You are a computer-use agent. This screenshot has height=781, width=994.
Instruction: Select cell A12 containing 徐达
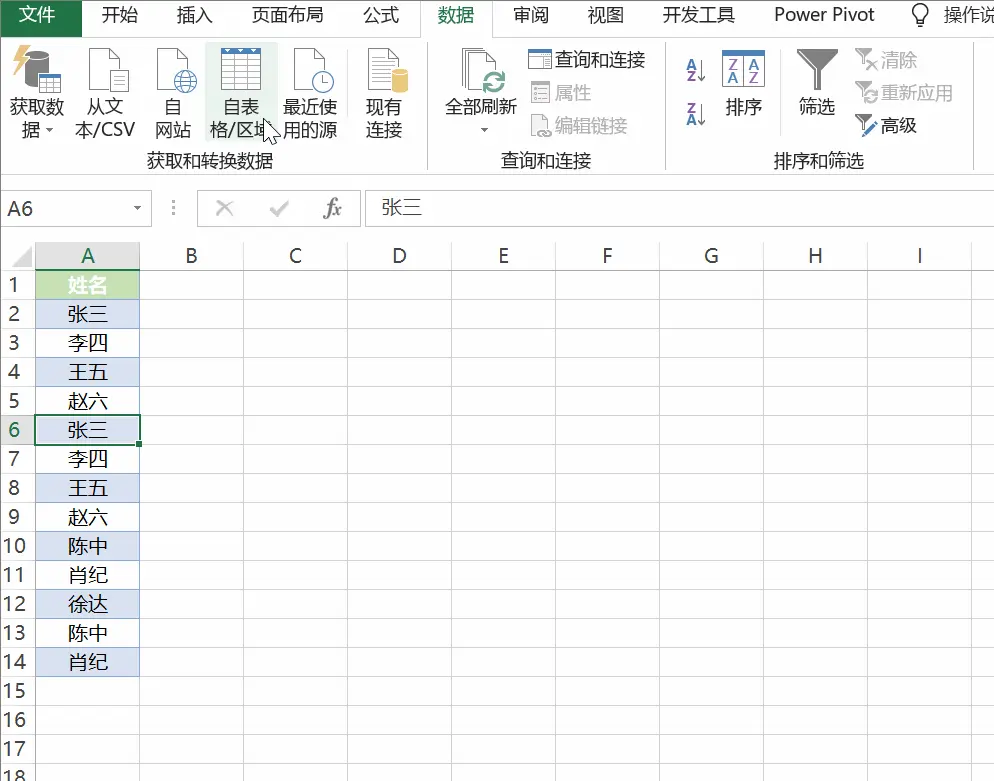pos(87,604)
